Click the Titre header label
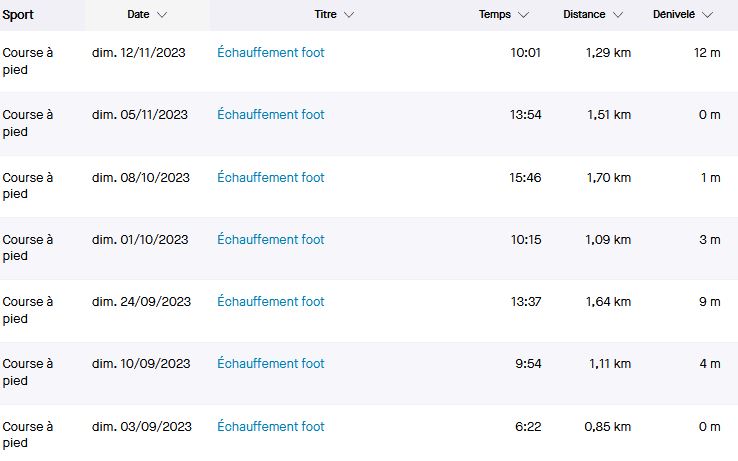 coord(325,15)
